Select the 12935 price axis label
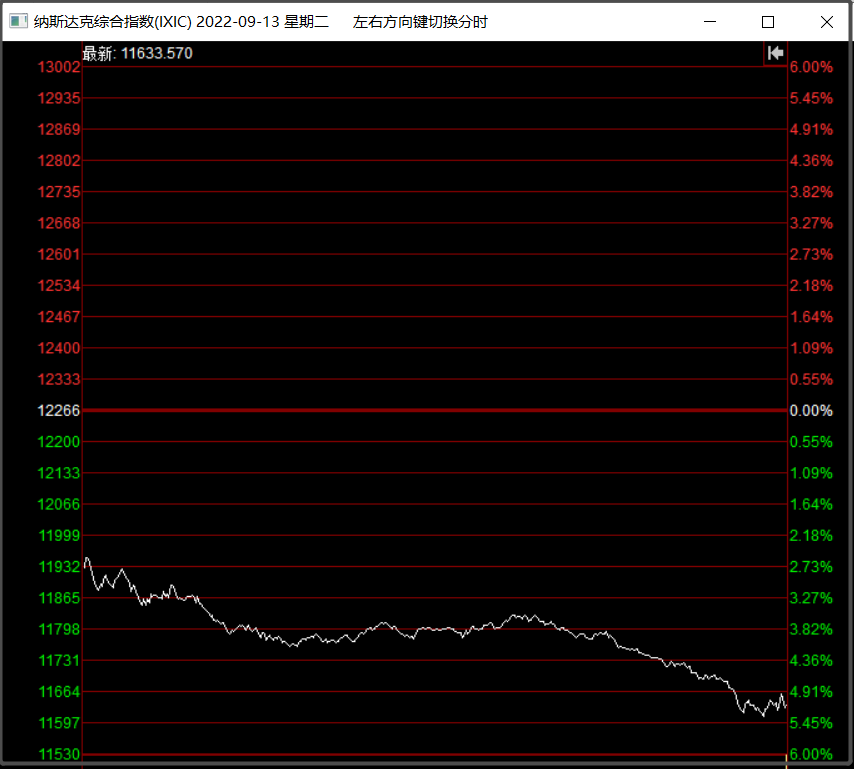 [59, 99]
